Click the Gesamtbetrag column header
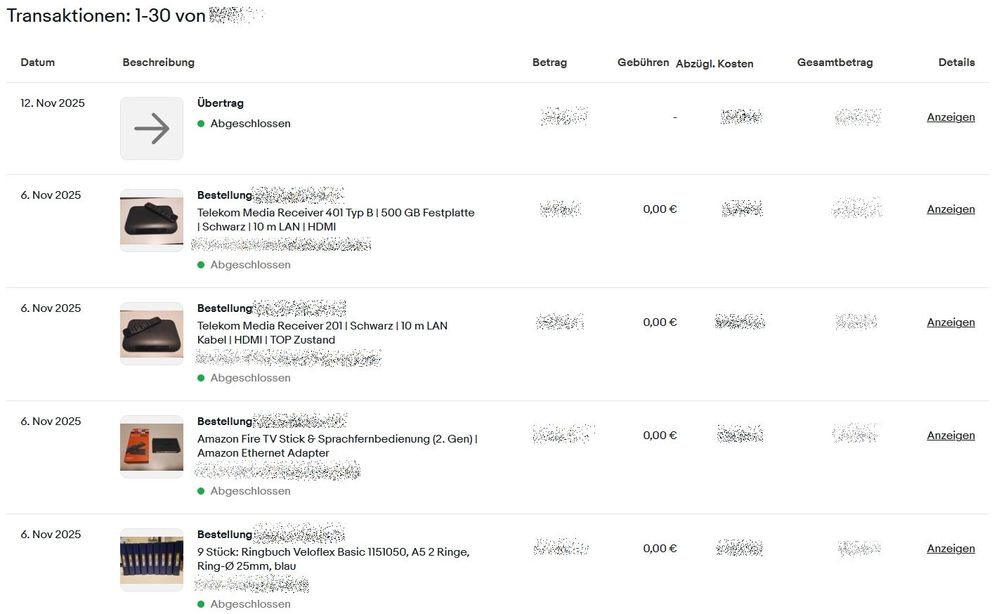Viewport: 999px width, 614px height. coord(834,62)
